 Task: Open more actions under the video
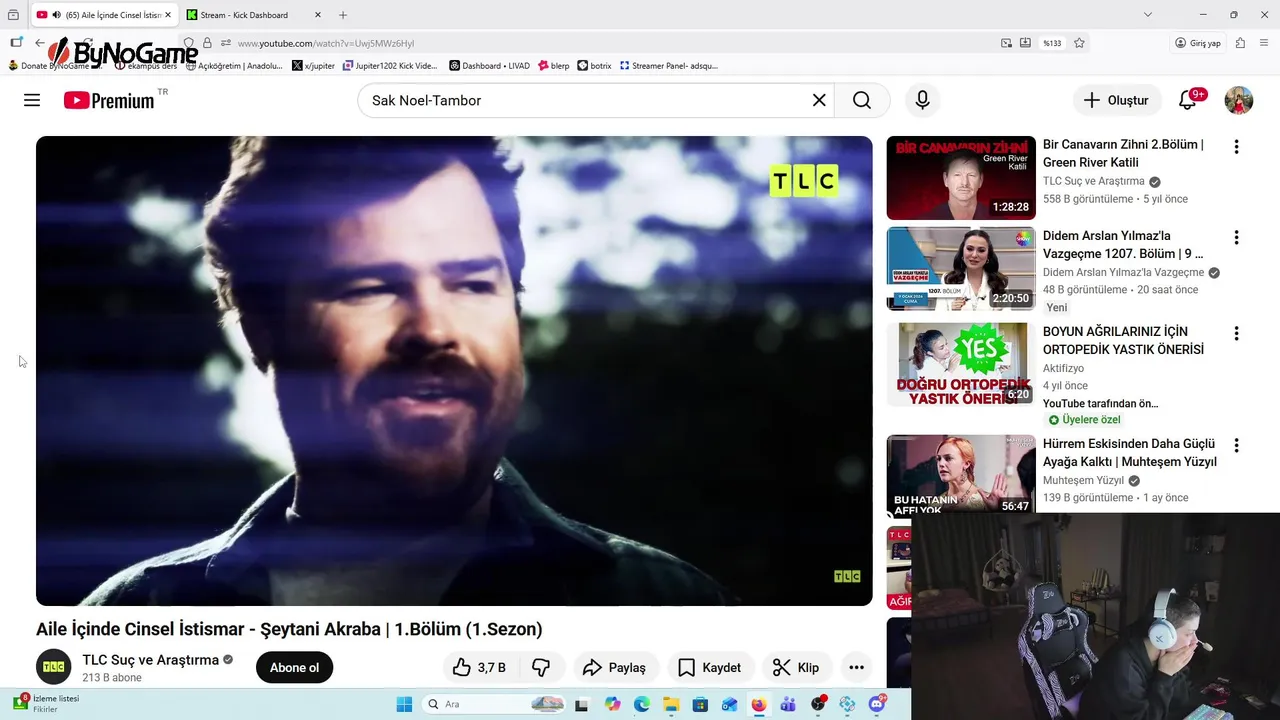856,667
